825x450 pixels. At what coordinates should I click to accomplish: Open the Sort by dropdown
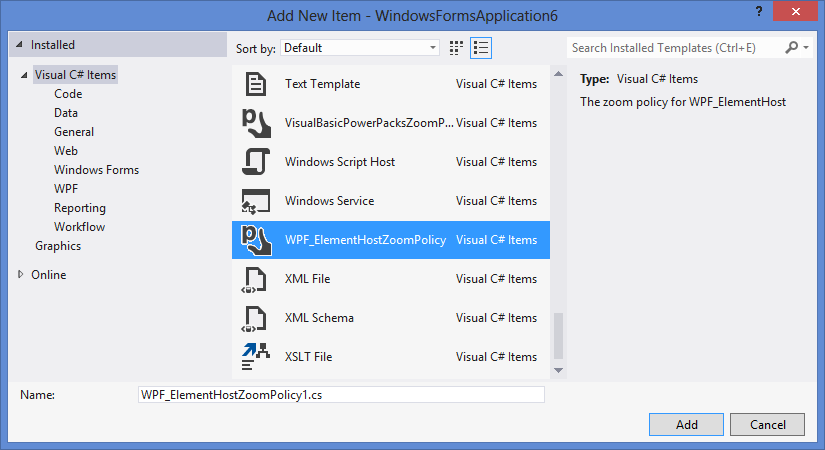360,47
